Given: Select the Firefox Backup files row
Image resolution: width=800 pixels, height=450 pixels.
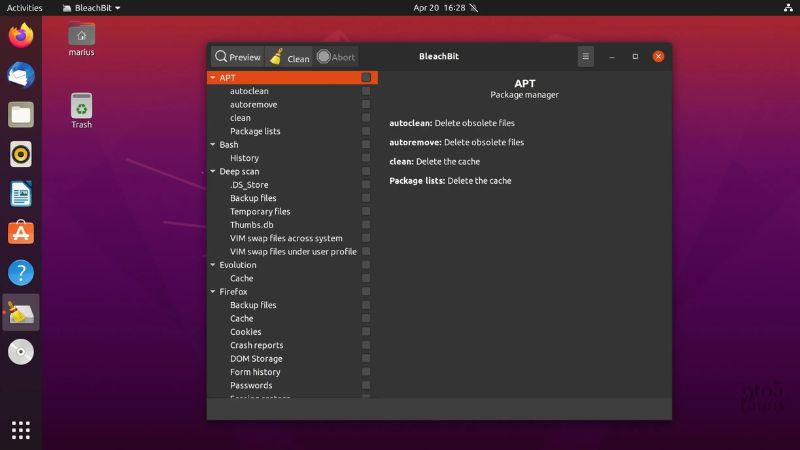Looking at the screenshot, I should tap(292, 305).
